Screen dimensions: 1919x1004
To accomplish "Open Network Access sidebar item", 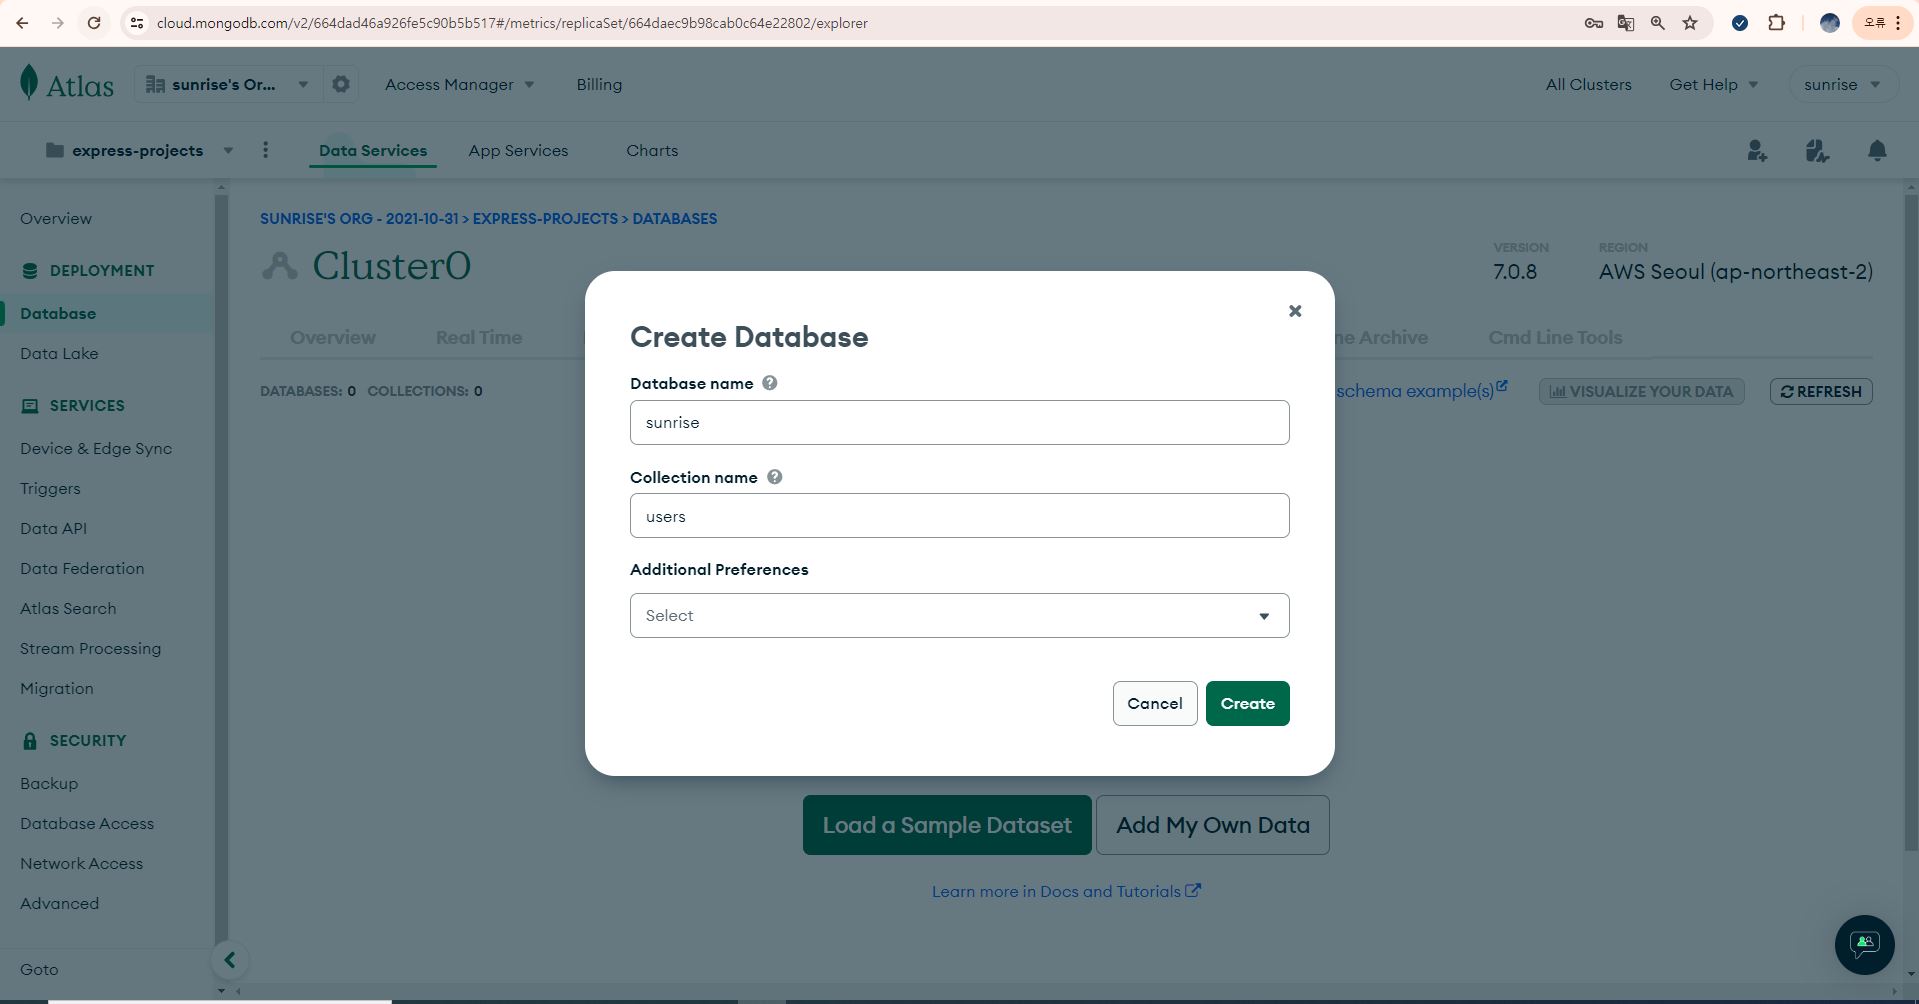I will pyautogui.click(x=81, y=863).
